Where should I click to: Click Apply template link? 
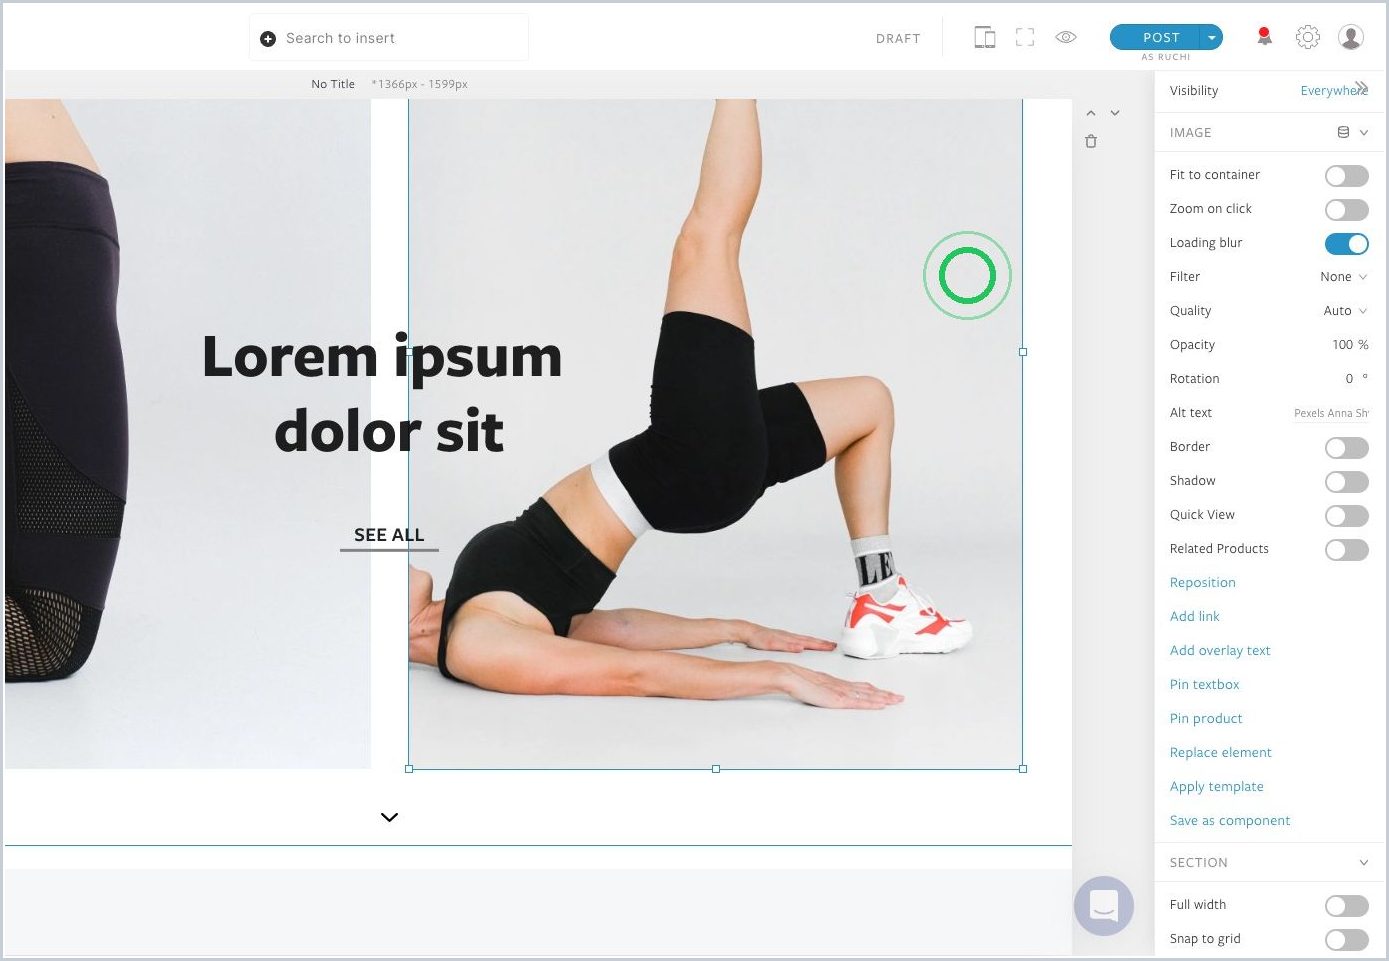pos(1217,786)
